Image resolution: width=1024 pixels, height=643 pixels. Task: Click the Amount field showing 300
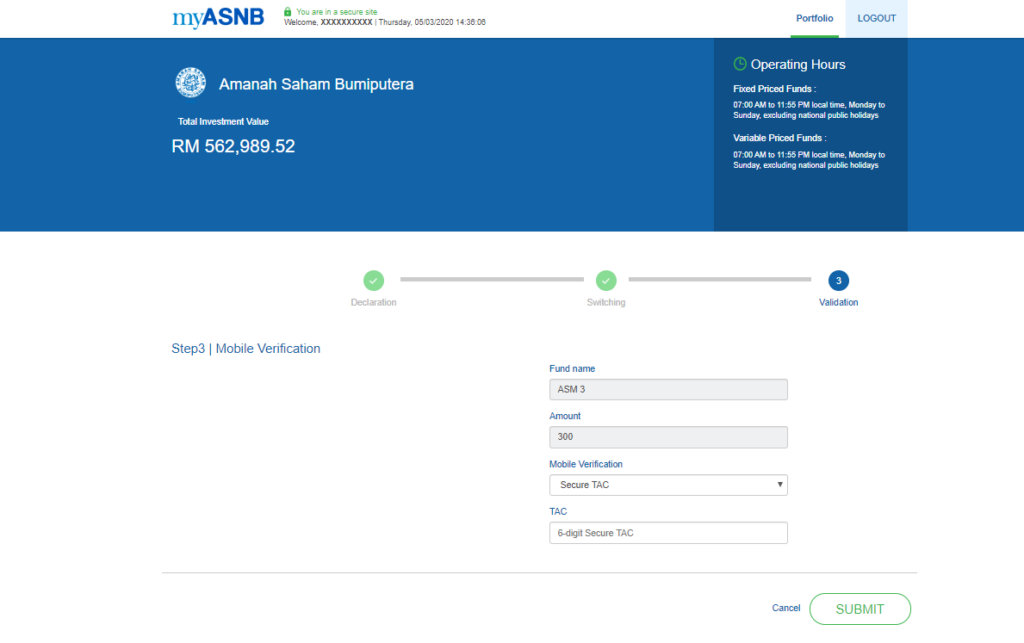[668, 437]
